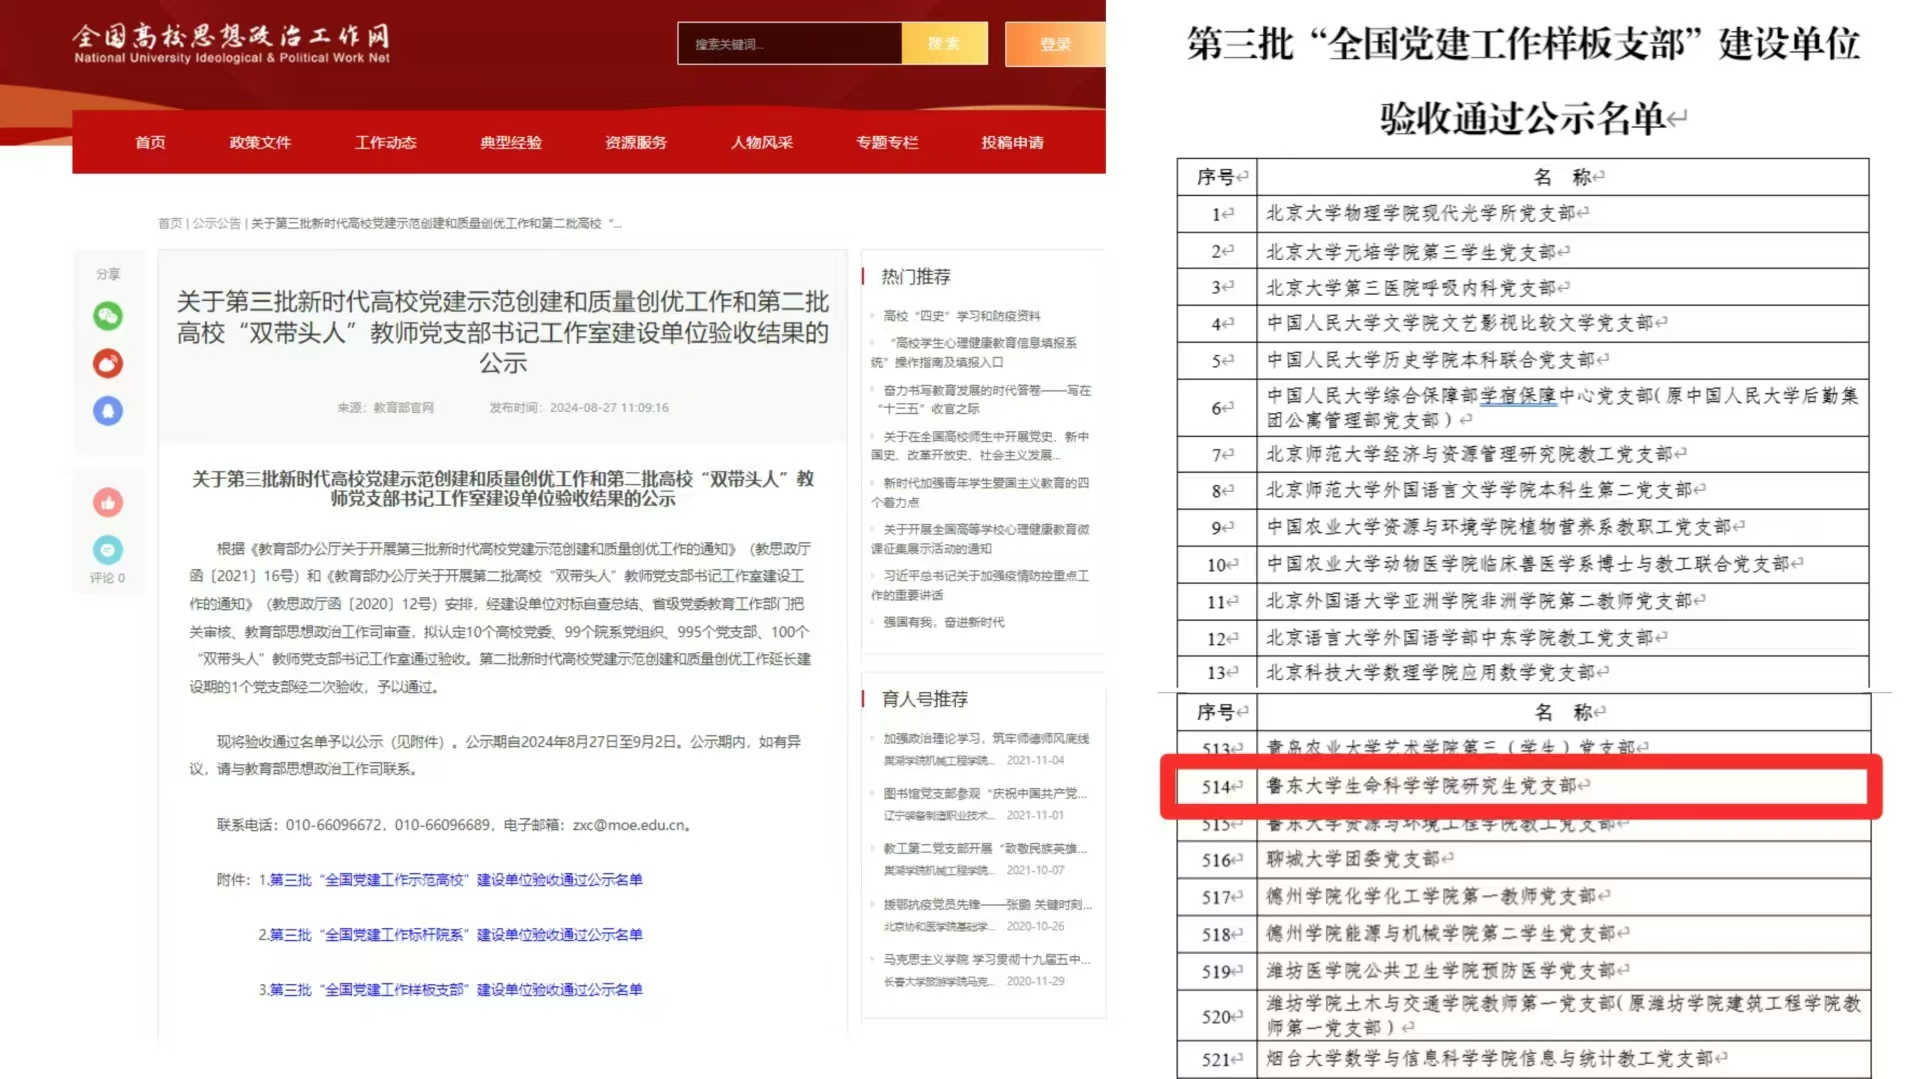Click the red thumbs-up like icon
The height and width of the screenshot is (1079, 1920).
click(108, 502)
